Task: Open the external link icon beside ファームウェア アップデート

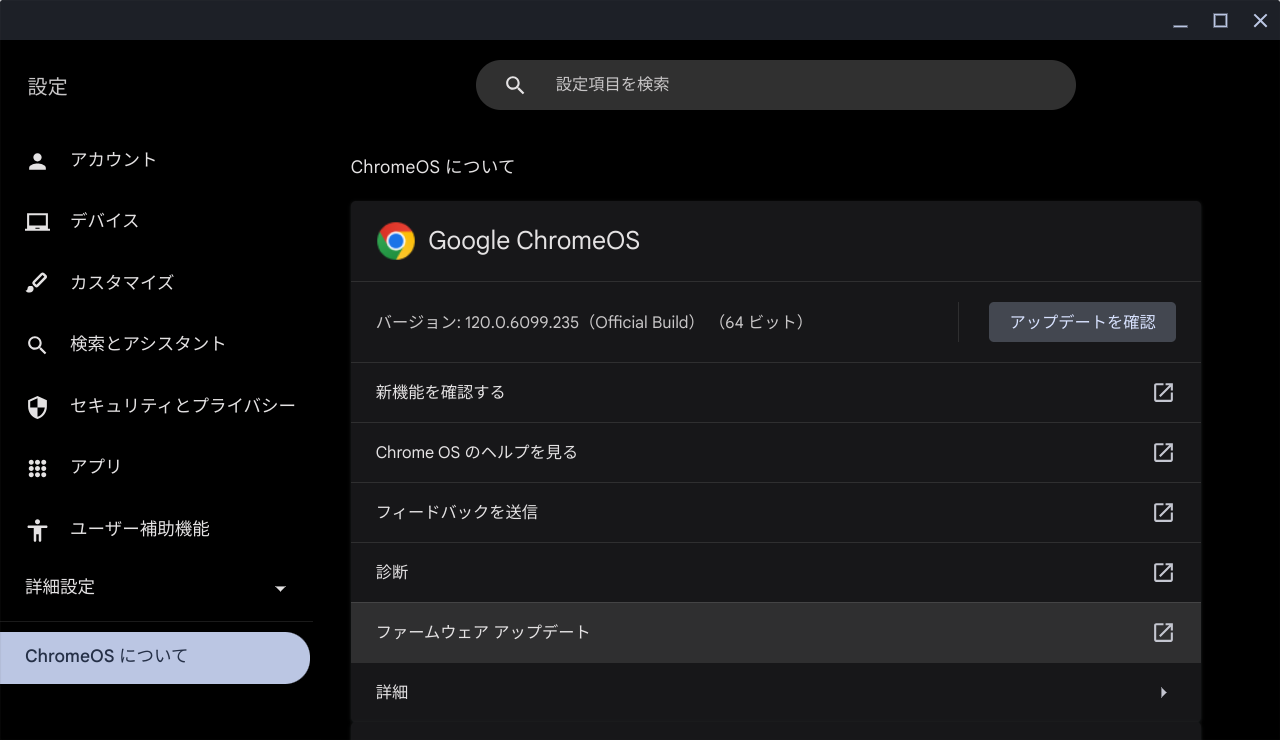Action: click(x=1163, y=632)
